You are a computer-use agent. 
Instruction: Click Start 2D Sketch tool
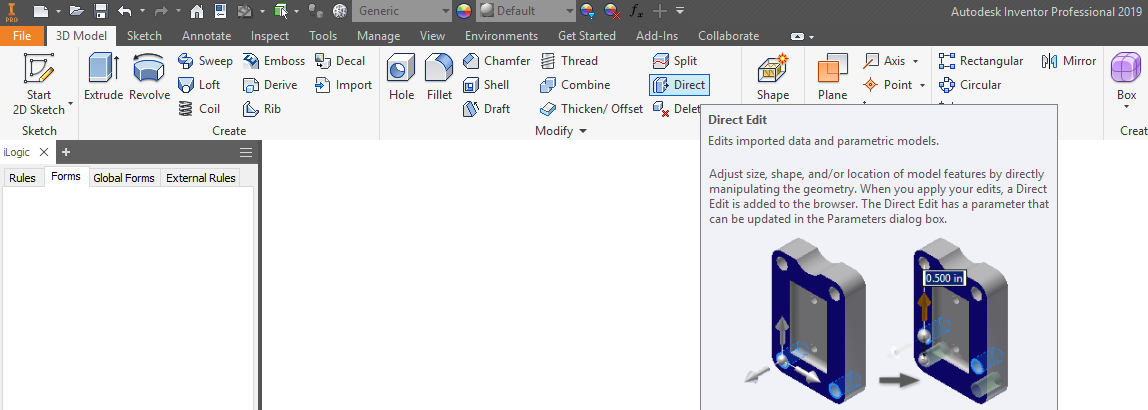point(39,85)
